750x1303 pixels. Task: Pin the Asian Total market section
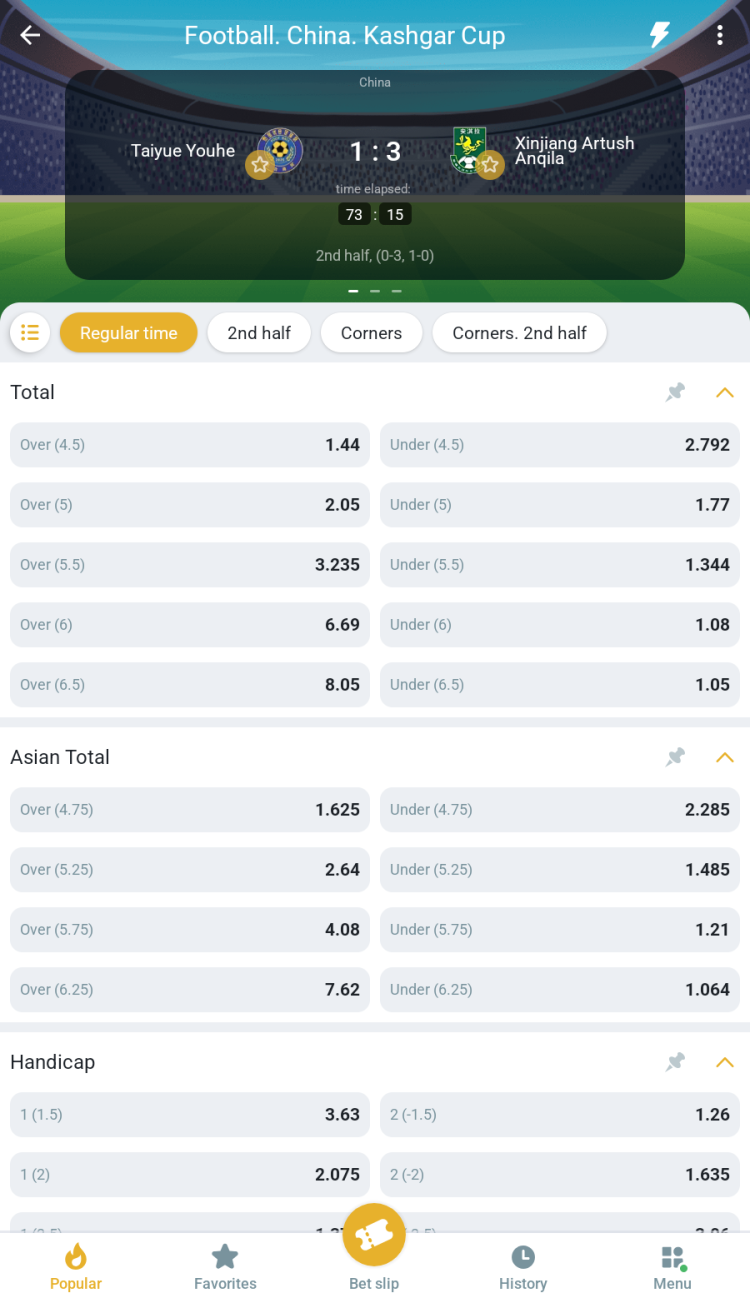(676, 757)
